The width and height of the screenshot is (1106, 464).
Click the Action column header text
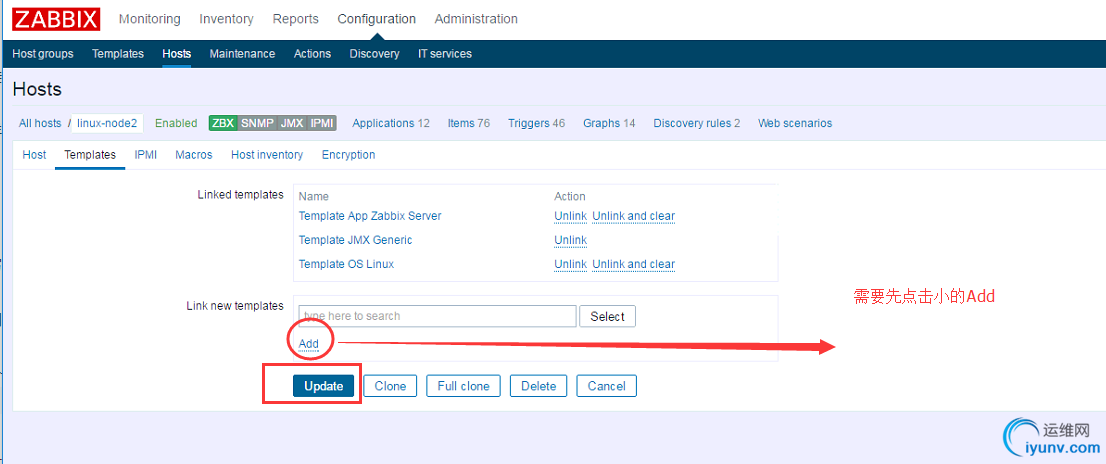(x=570, y=196)
